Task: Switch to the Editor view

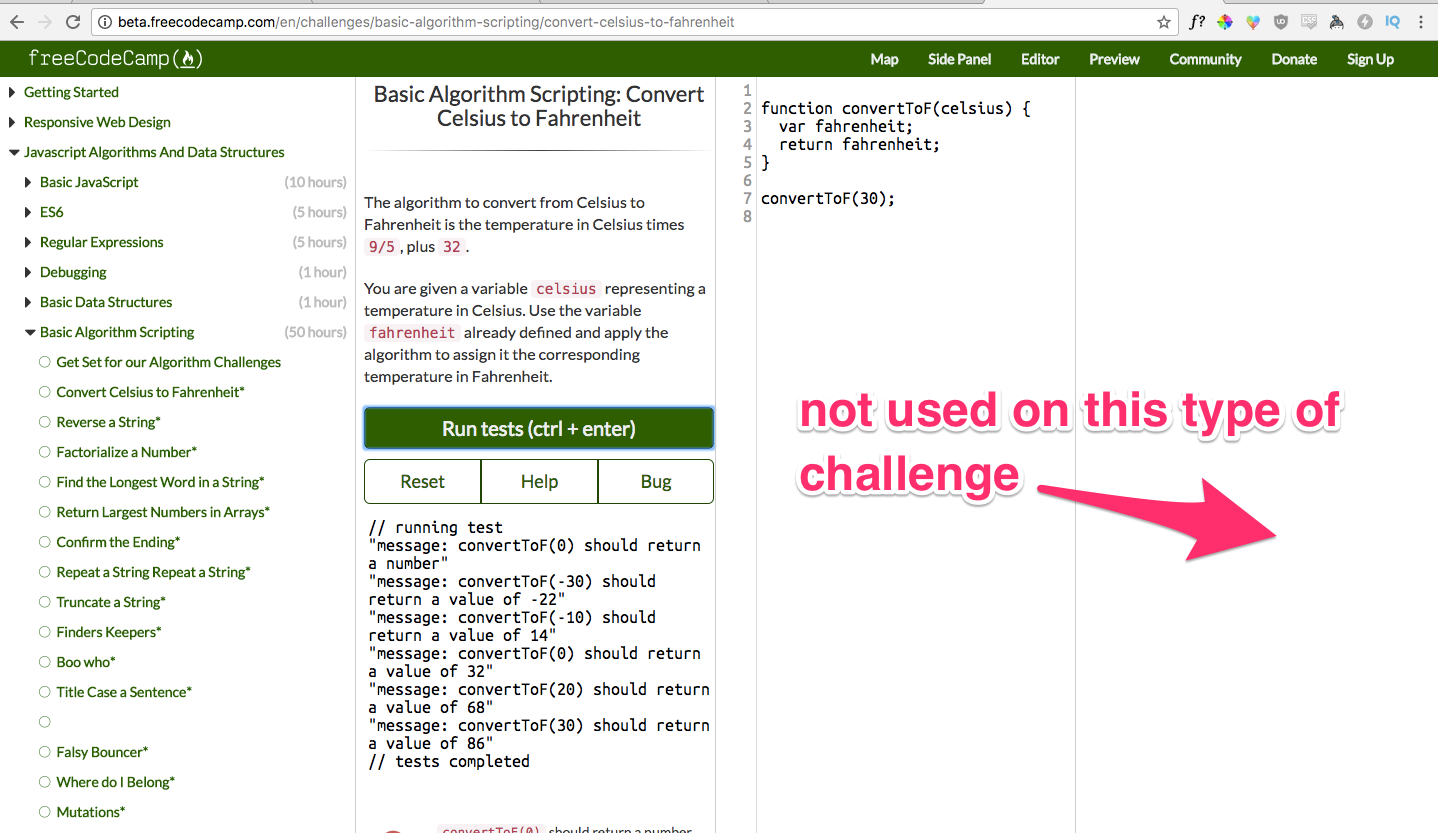Action: coord(1039,59)
